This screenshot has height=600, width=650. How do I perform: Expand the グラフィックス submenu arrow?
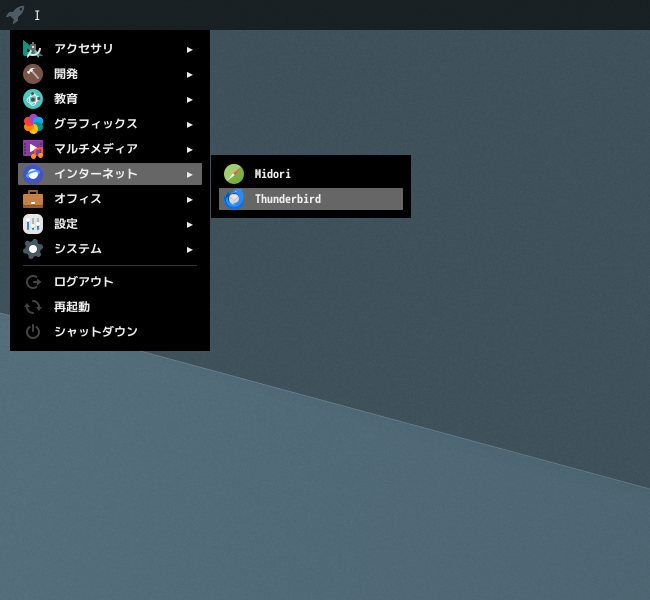pyautogui.click(x=189, y=124)
